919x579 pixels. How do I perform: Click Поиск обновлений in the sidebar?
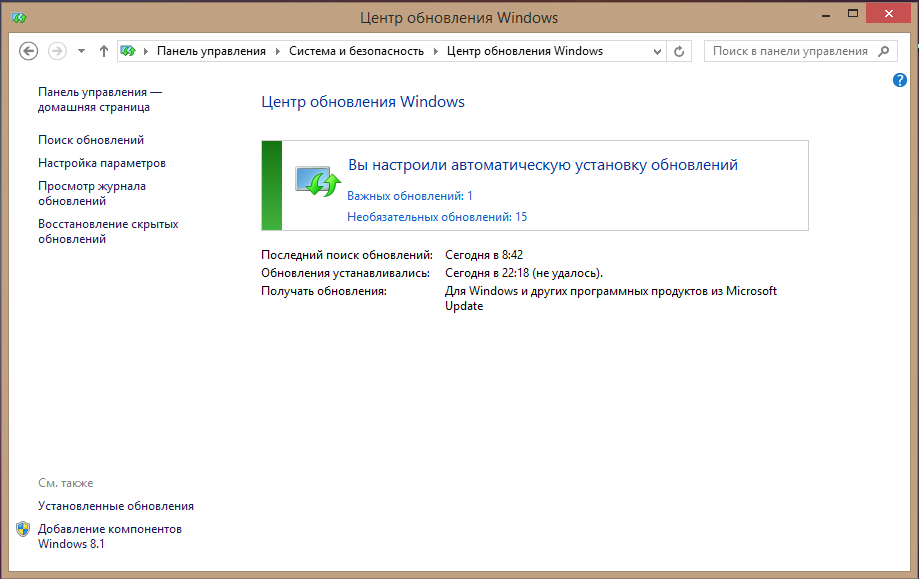pos(91,140)
